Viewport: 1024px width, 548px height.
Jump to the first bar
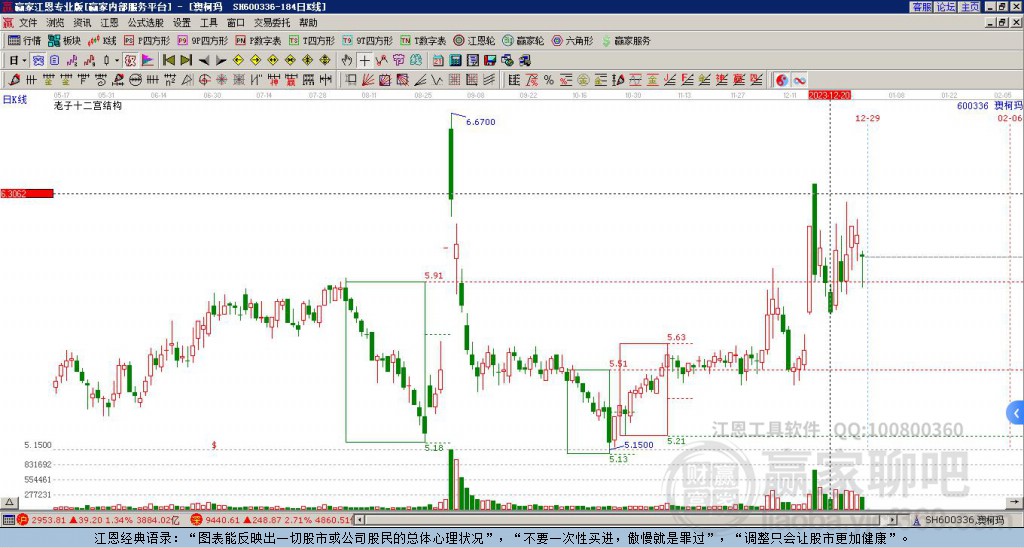pos(169,61)
